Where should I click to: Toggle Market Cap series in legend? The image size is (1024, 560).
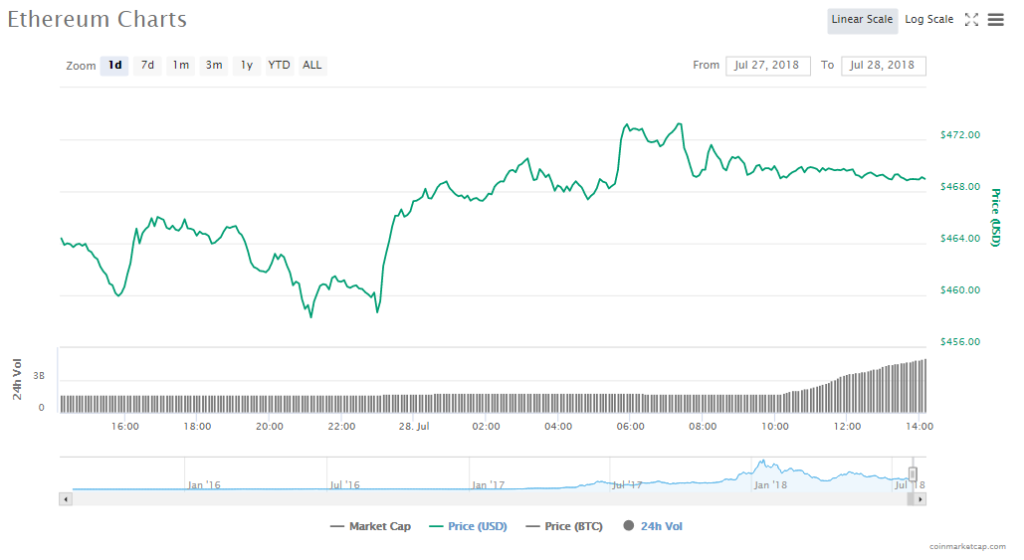[x=369, y=526]
